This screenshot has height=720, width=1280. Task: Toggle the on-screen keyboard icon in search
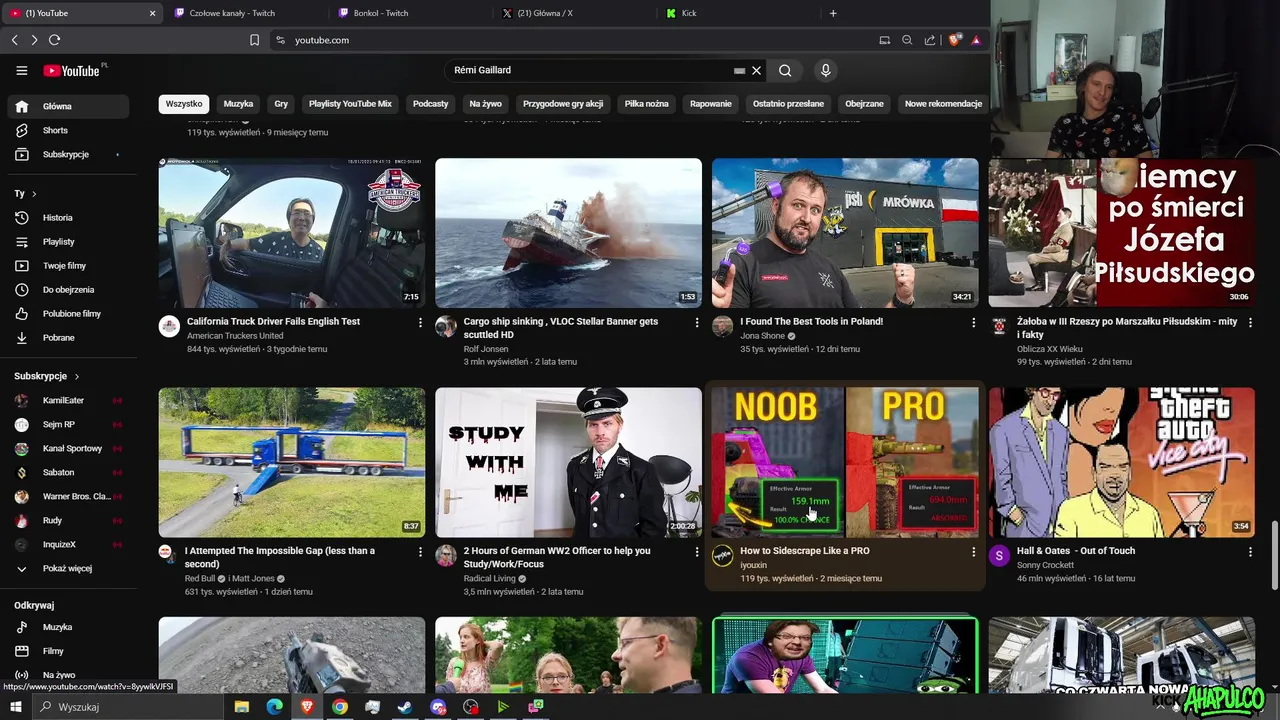739,71
